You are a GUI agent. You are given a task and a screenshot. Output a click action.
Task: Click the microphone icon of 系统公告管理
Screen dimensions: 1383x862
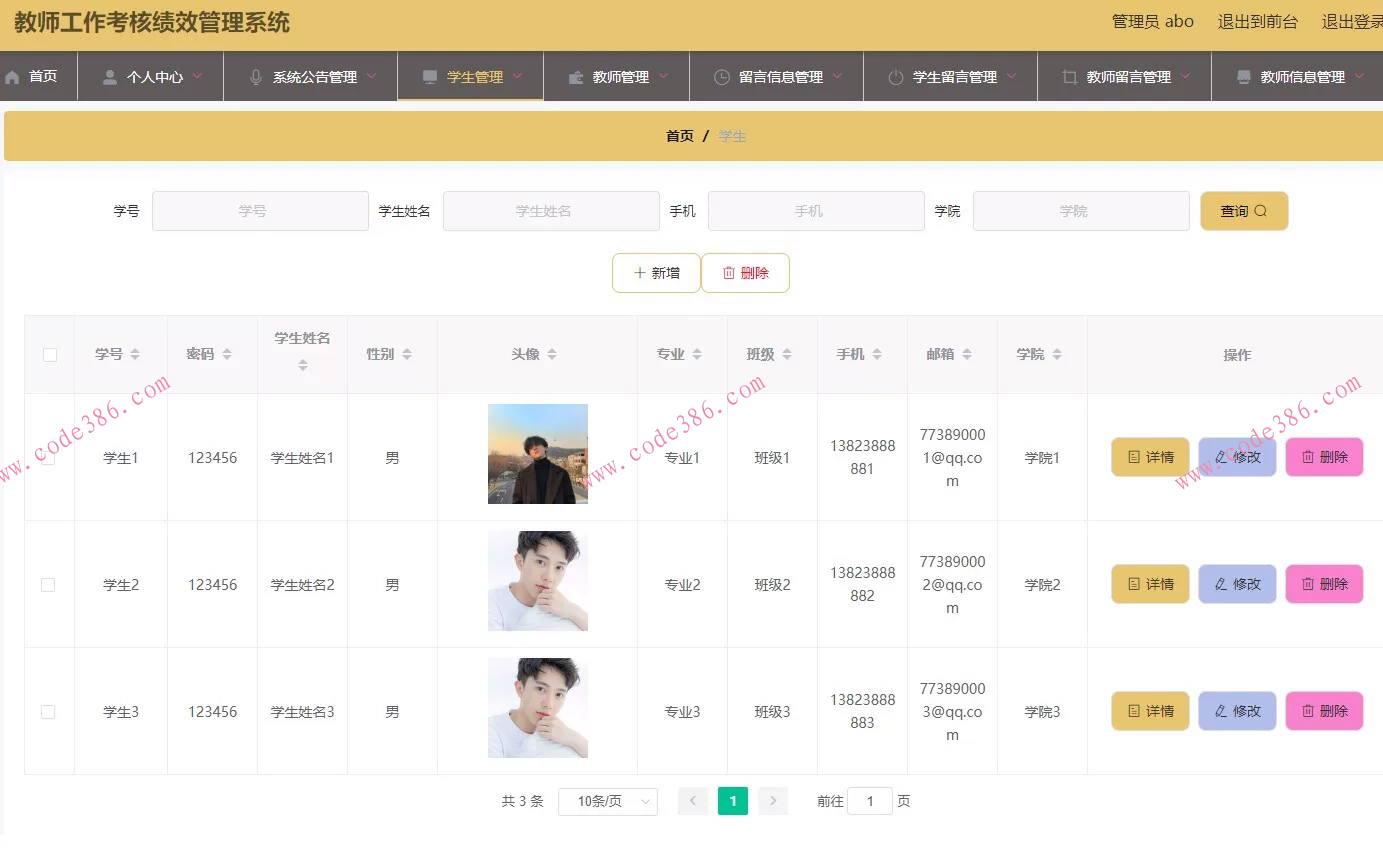[x=256, y=77]
